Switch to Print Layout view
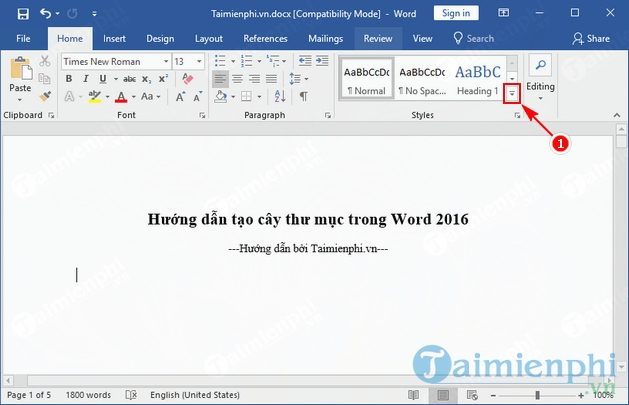 (443, 395)
